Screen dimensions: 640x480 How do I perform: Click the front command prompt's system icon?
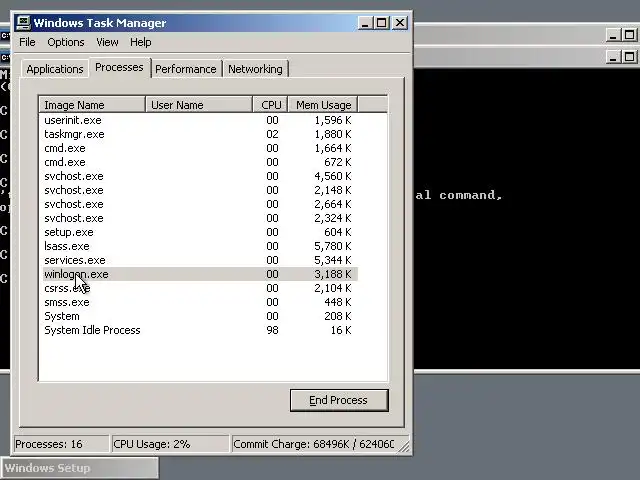click(5, 58)
